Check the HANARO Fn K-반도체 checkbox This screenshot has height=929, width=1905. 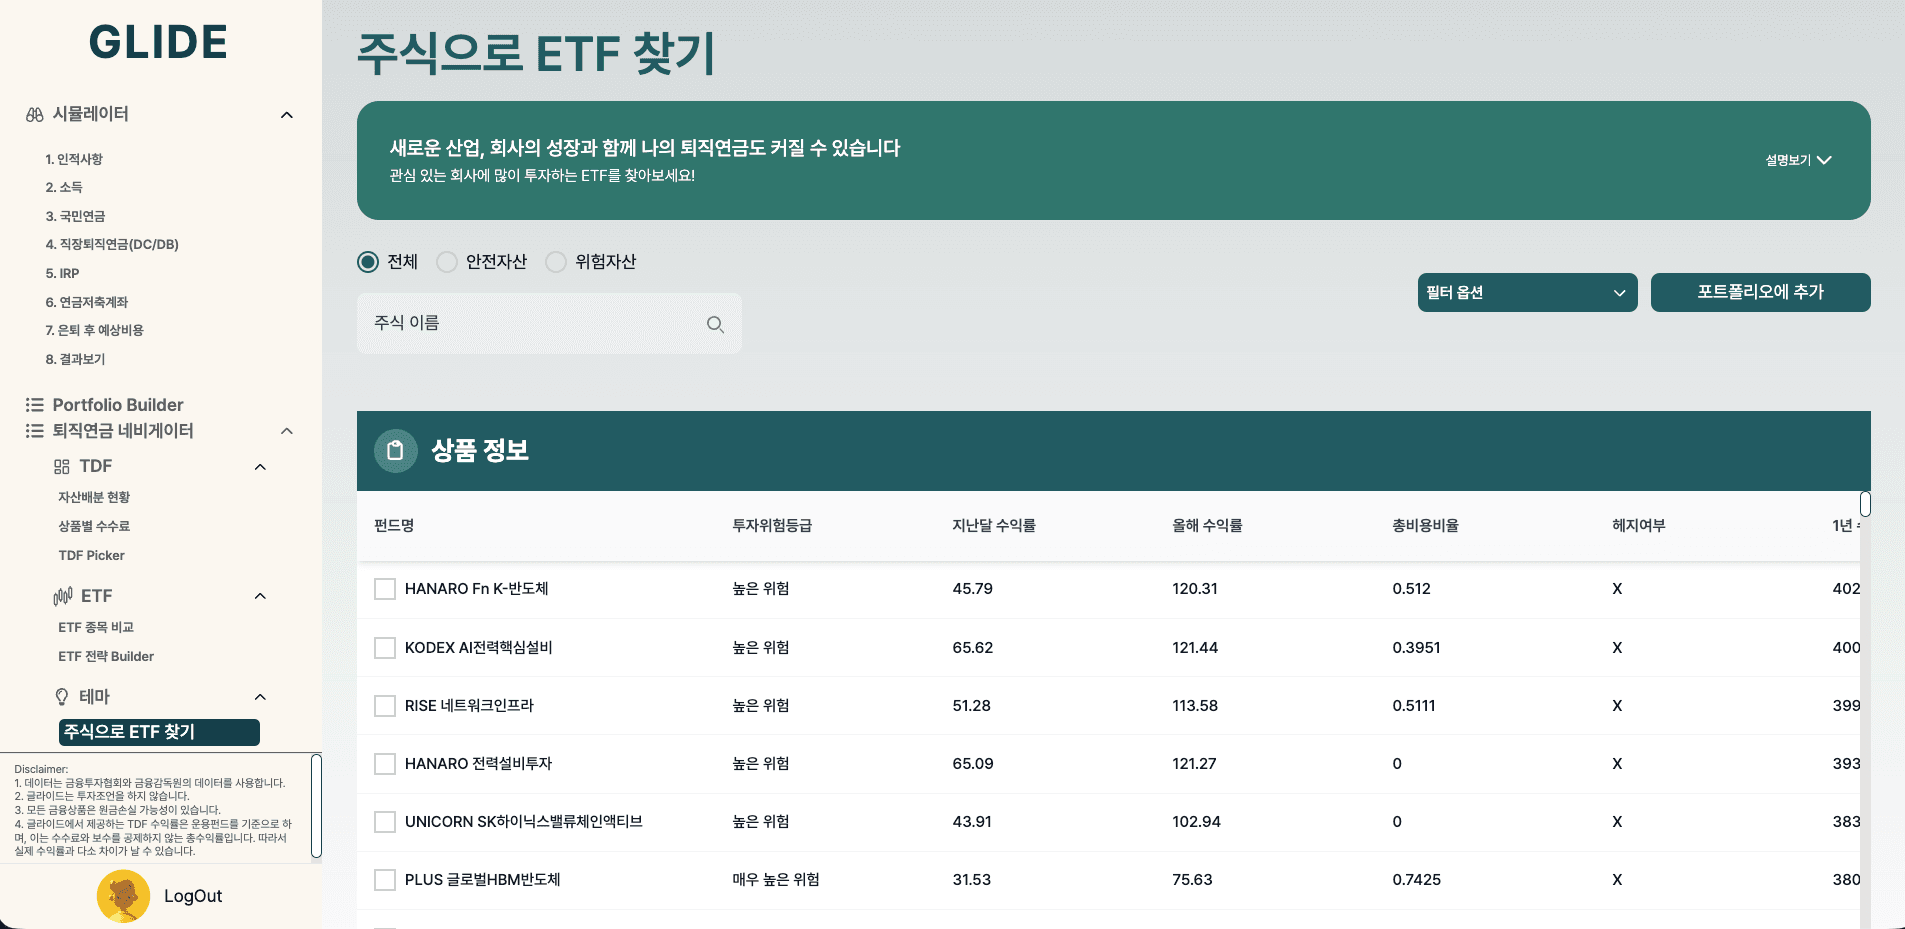(x=385, y=589)
